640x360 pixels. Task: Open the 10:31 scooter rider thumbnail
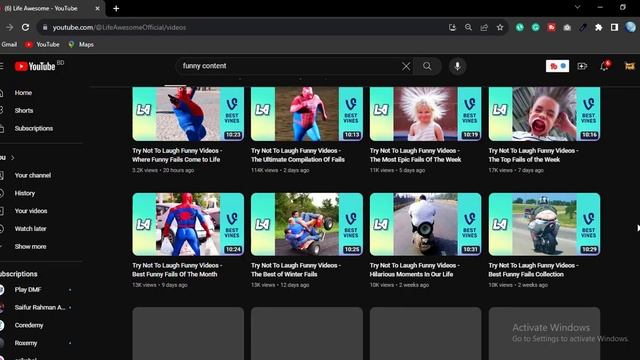pos(425,224)
